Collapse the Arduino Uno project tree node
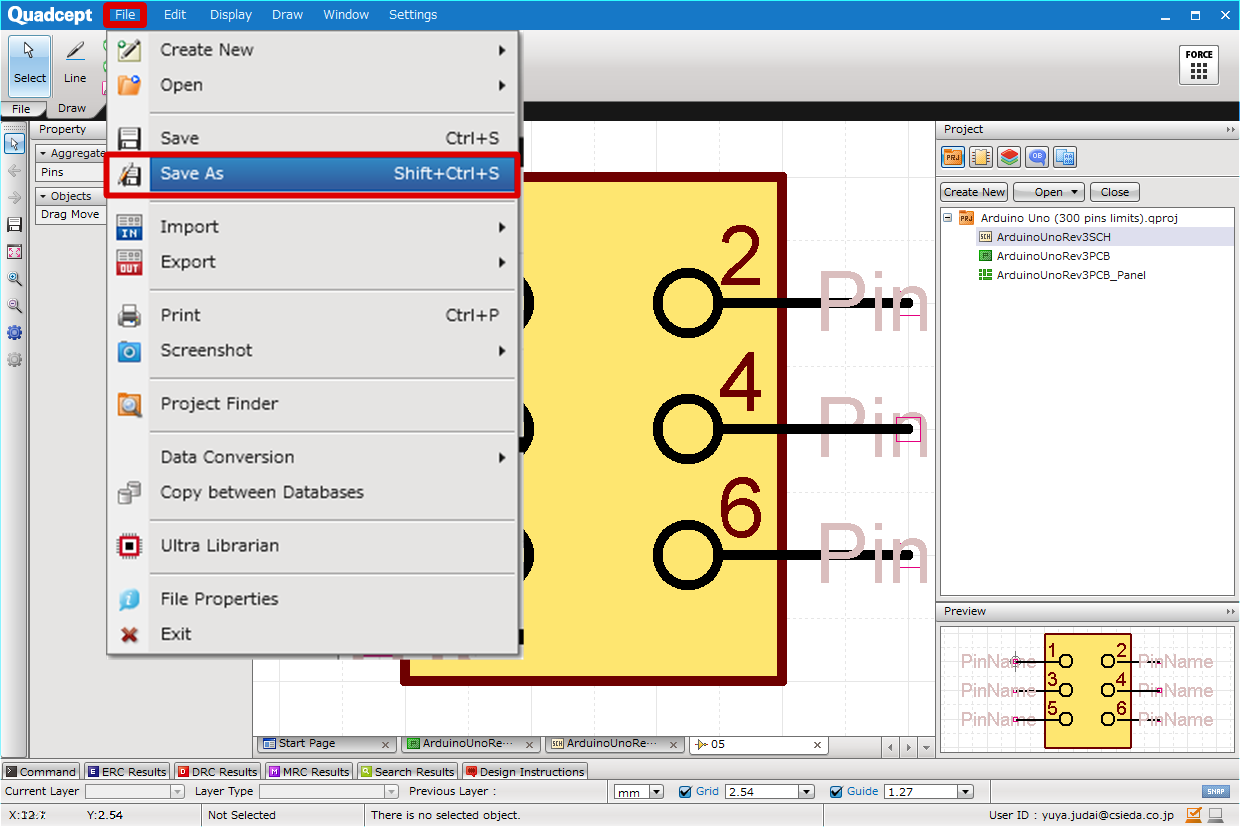Viewport: 1240px width, 827px height. (x=947, y=217)
